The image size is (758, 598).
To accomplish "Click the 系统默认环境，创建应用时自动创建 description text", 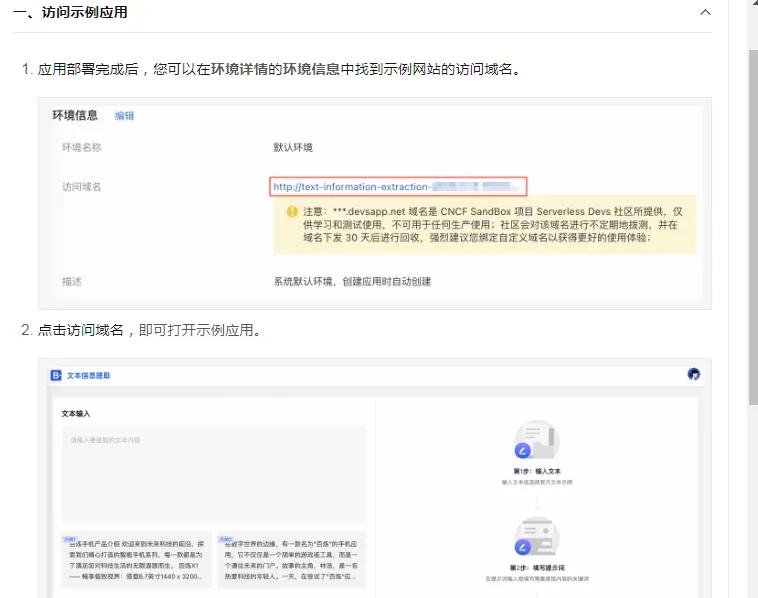I will tap(352, 281).
